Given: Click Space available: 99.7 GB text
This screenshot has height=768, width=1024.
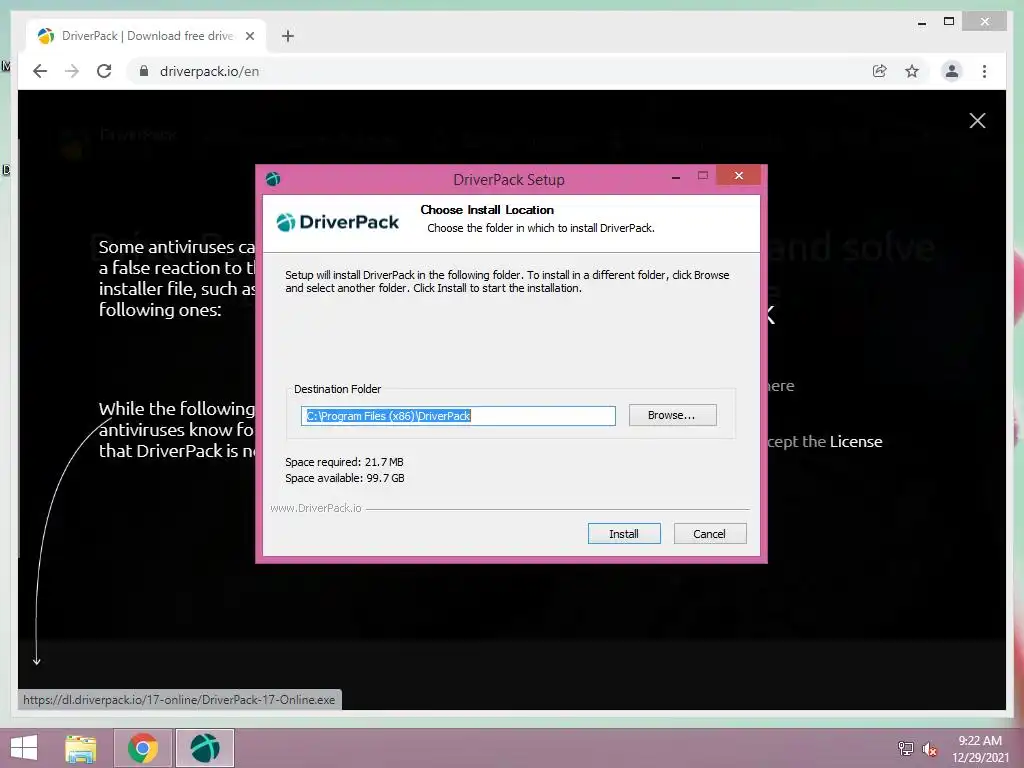Looking at the screenshot, I should (345, 478).
